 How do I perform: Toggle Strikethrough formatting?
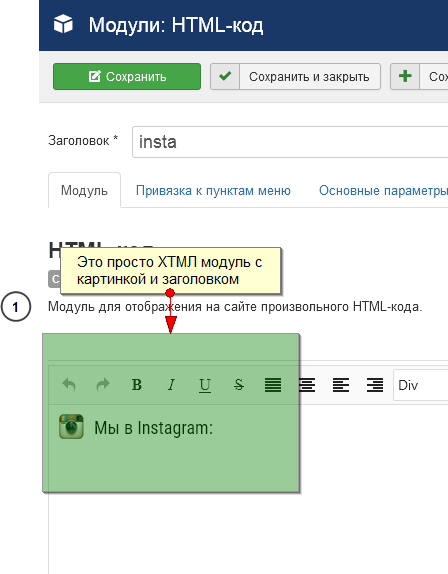pyautogui.click(x=239, y=385)
